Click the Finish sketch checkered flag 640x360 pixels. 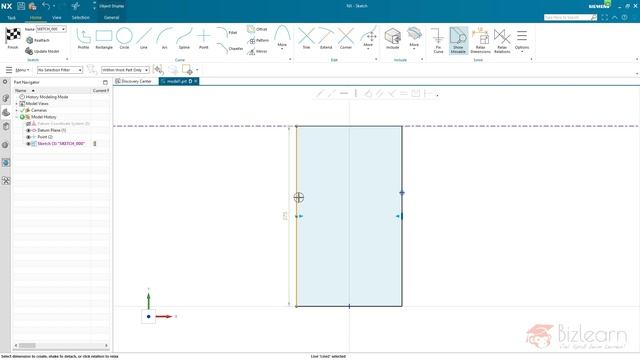(x=13, y=39)
